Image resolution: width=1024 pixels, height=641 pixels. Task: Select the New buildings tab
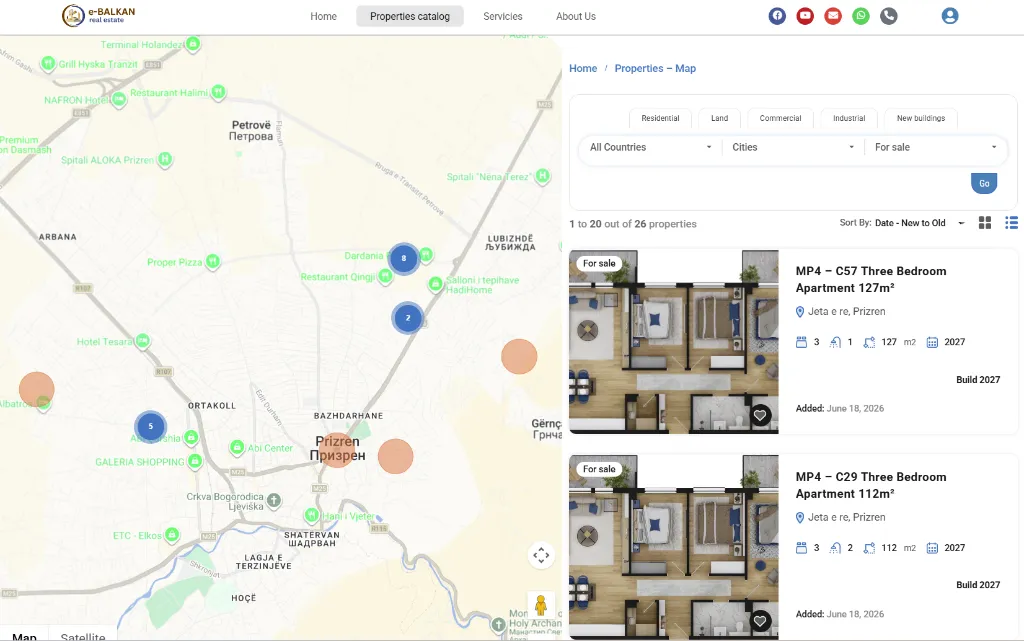[x=920, y=118]
